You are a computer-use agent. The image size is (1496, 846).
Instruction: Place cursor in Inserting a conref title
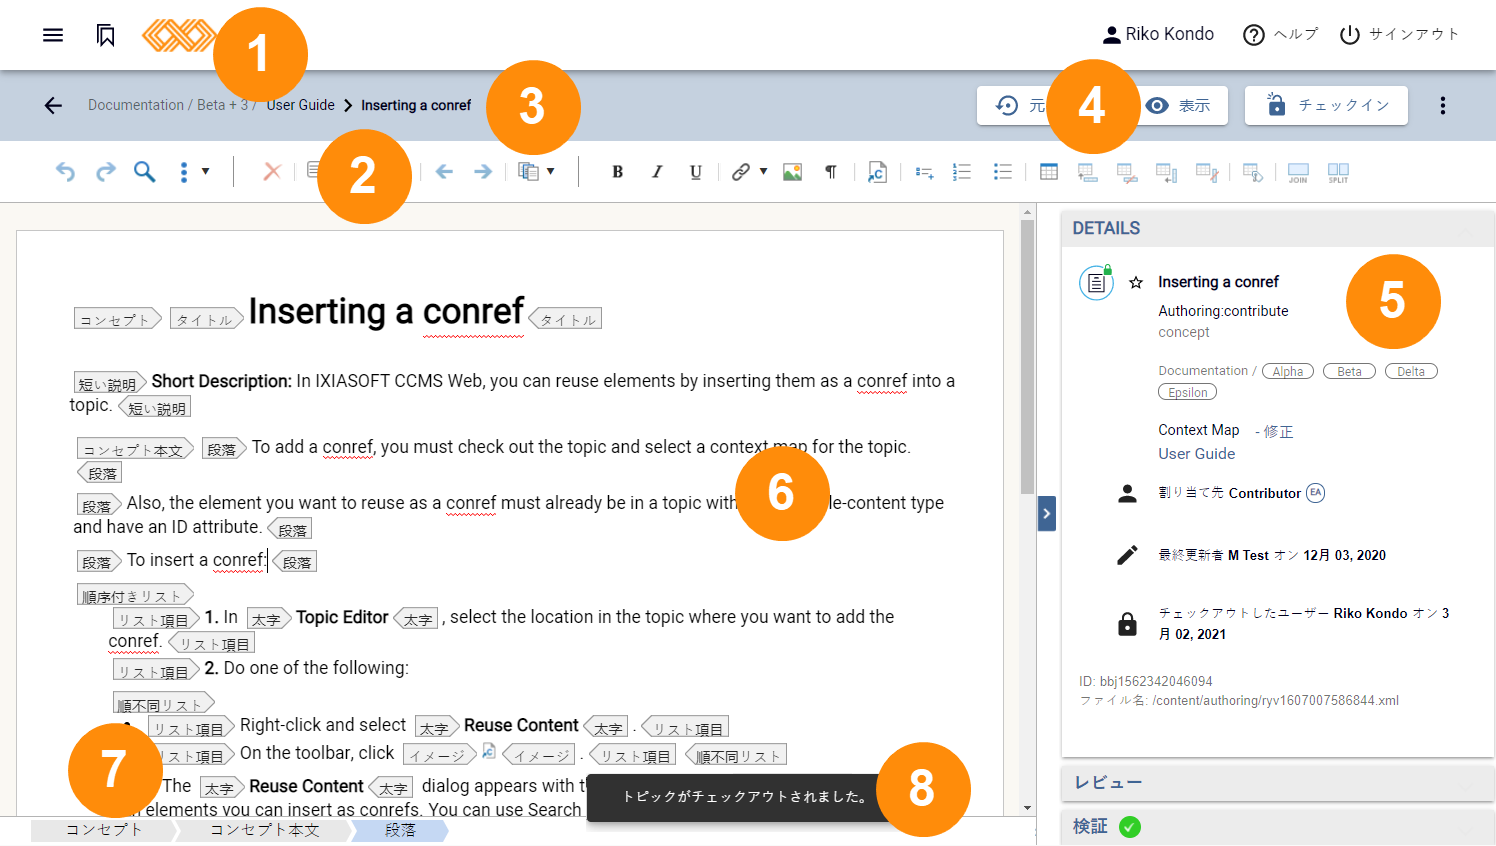386,312
